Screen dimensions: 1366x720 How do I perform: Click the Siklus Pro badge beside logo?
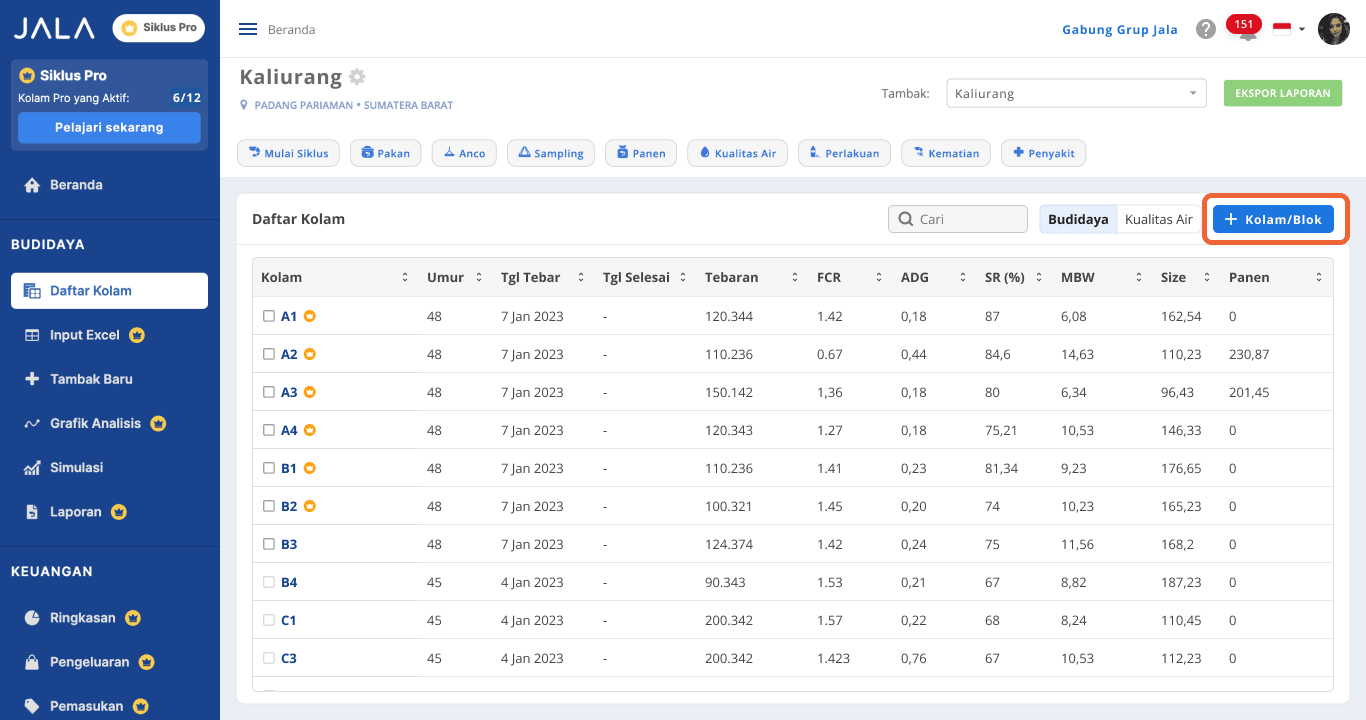point(158,28)
